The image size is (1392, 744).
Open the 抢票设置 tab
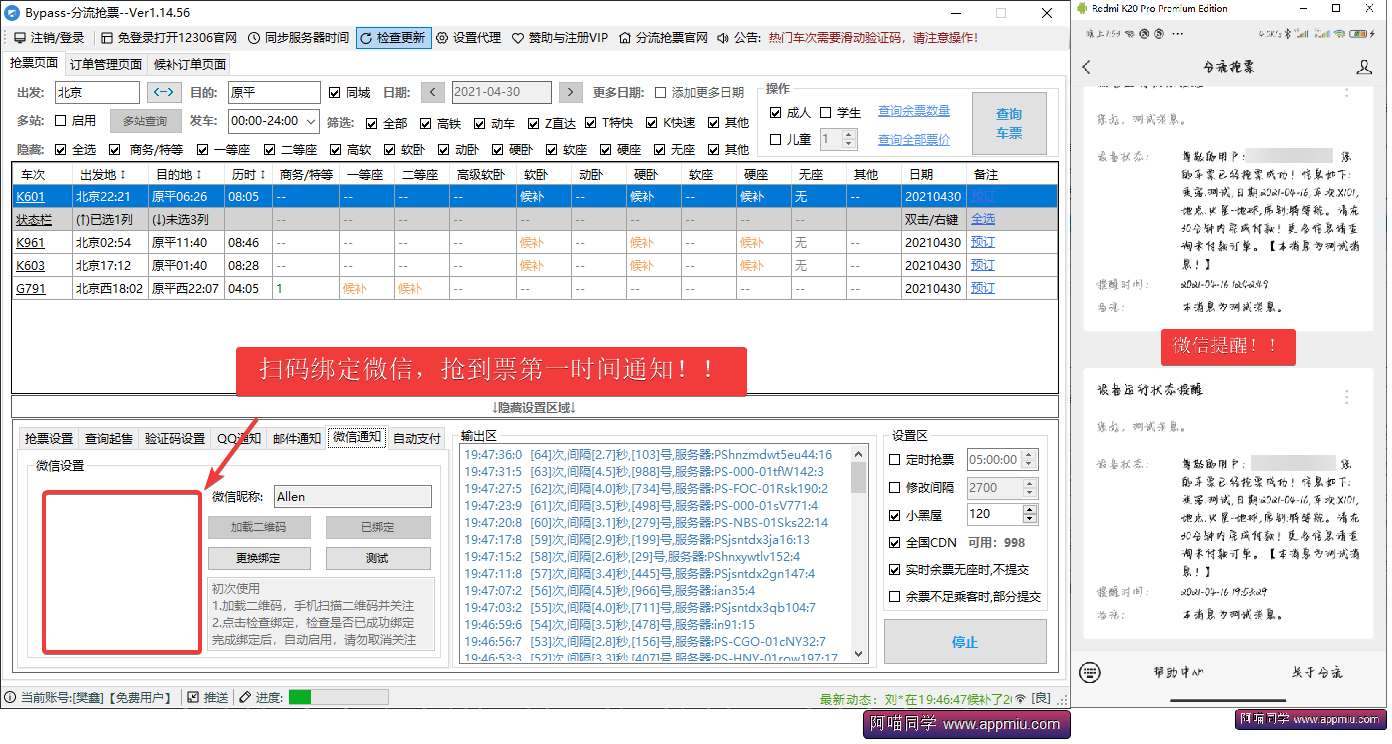49,438
